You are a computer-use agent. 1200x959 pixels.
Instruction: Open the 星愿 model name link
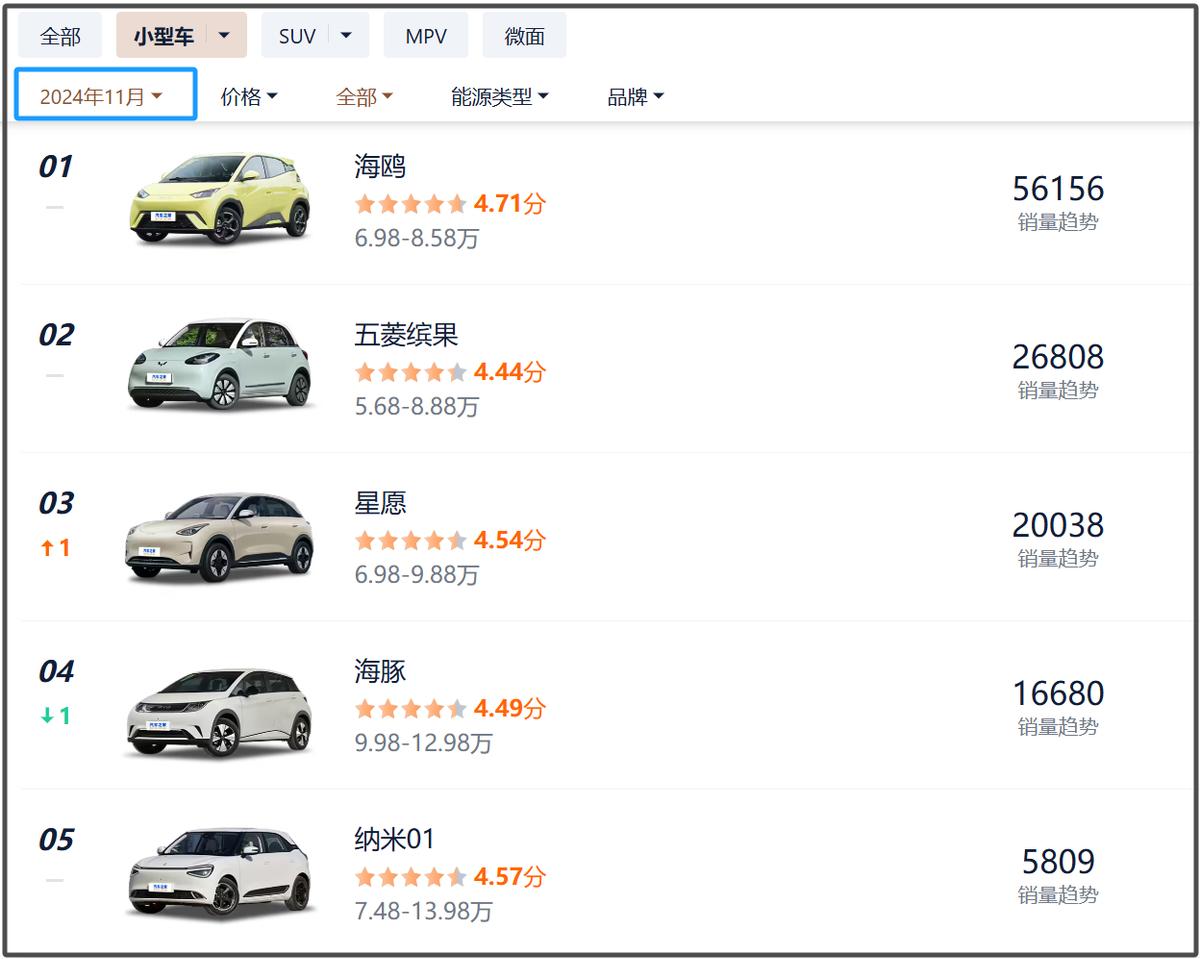point(380,502)
